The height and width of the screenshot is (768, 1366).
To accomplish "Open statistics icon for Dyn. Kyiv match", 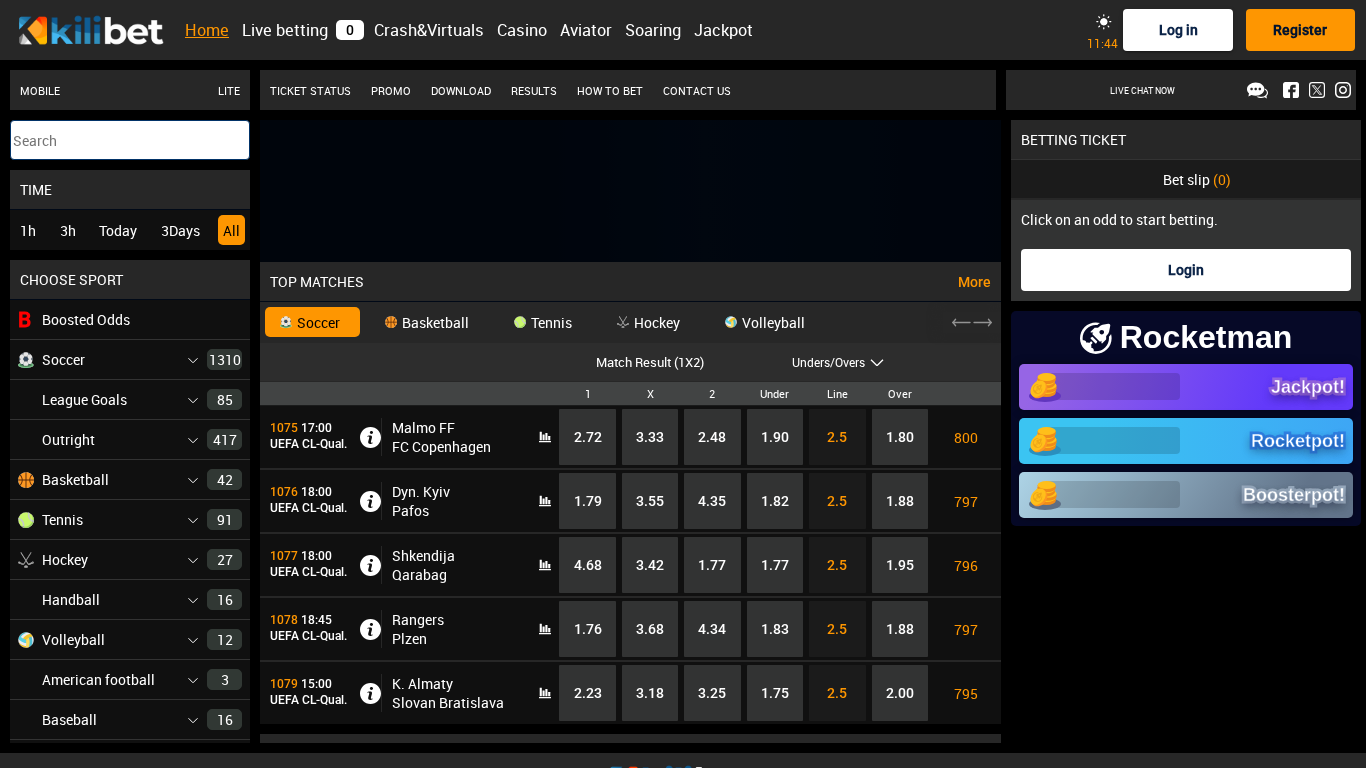I will [545, 501].
